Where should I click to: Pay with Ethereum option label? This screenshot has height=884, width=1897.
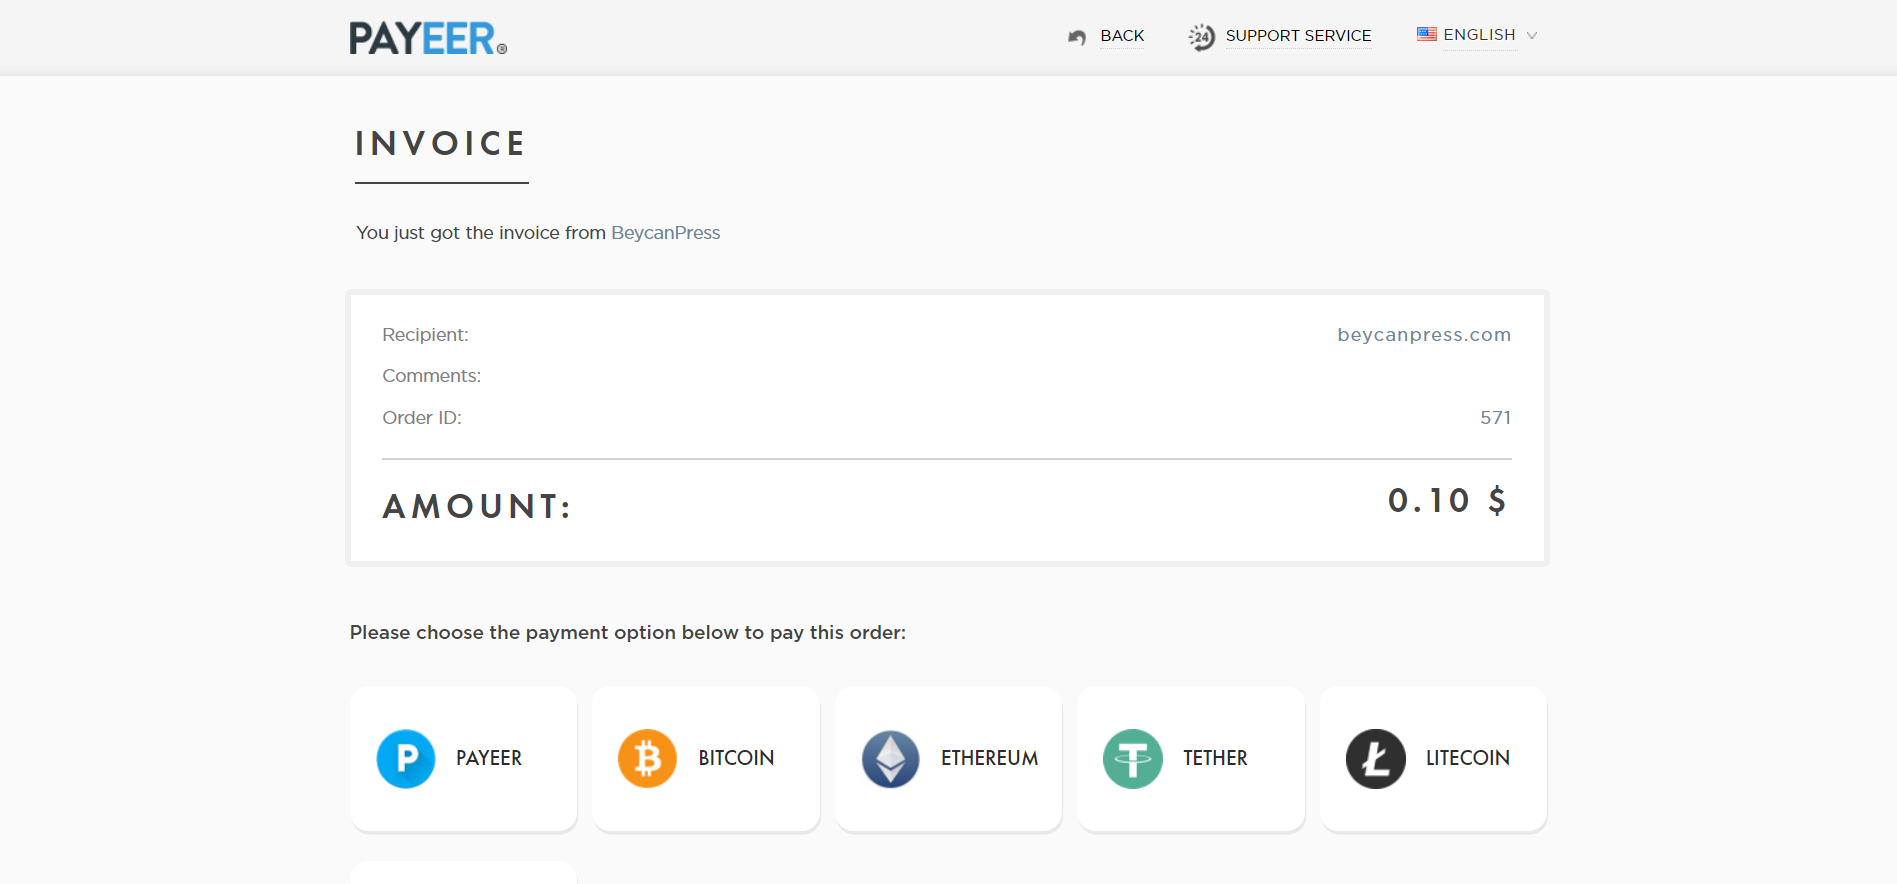click(989, 758)
